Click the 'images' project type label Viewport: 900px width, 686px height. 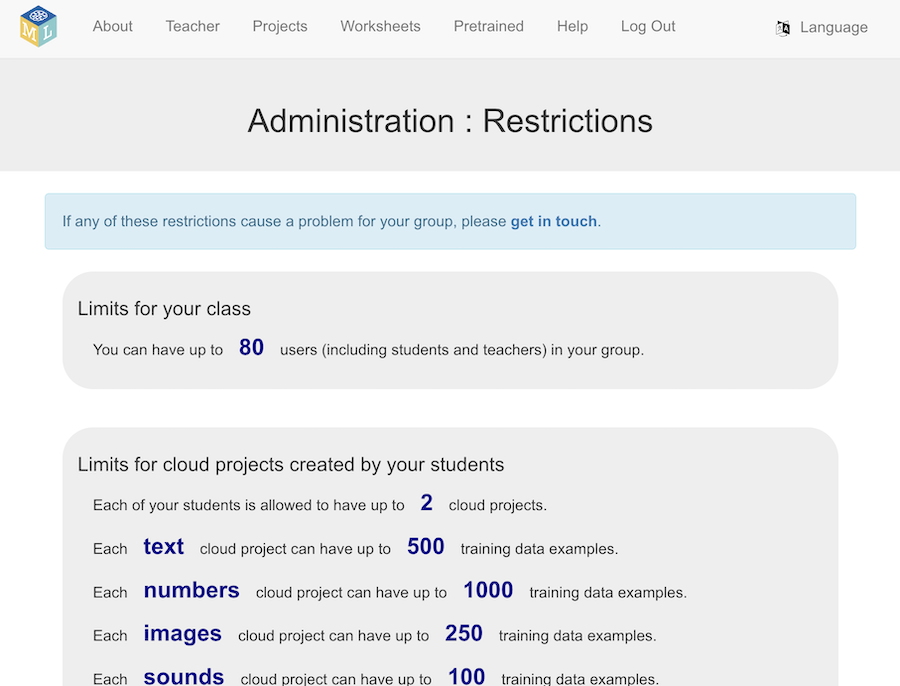click(183, 634)
